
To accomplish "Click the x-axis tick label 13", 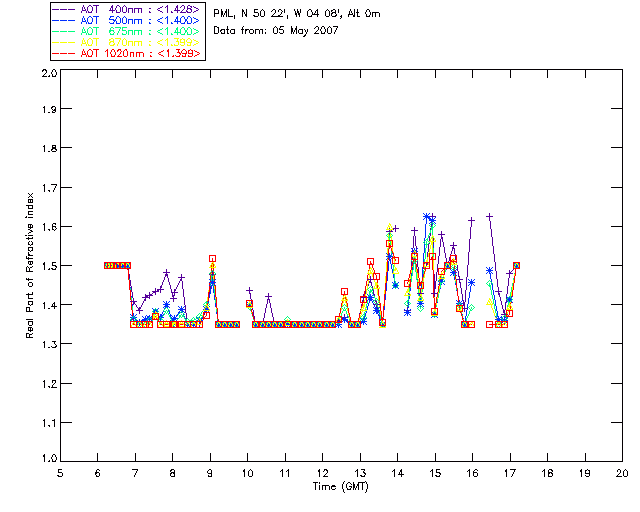I will coord(360,473).
